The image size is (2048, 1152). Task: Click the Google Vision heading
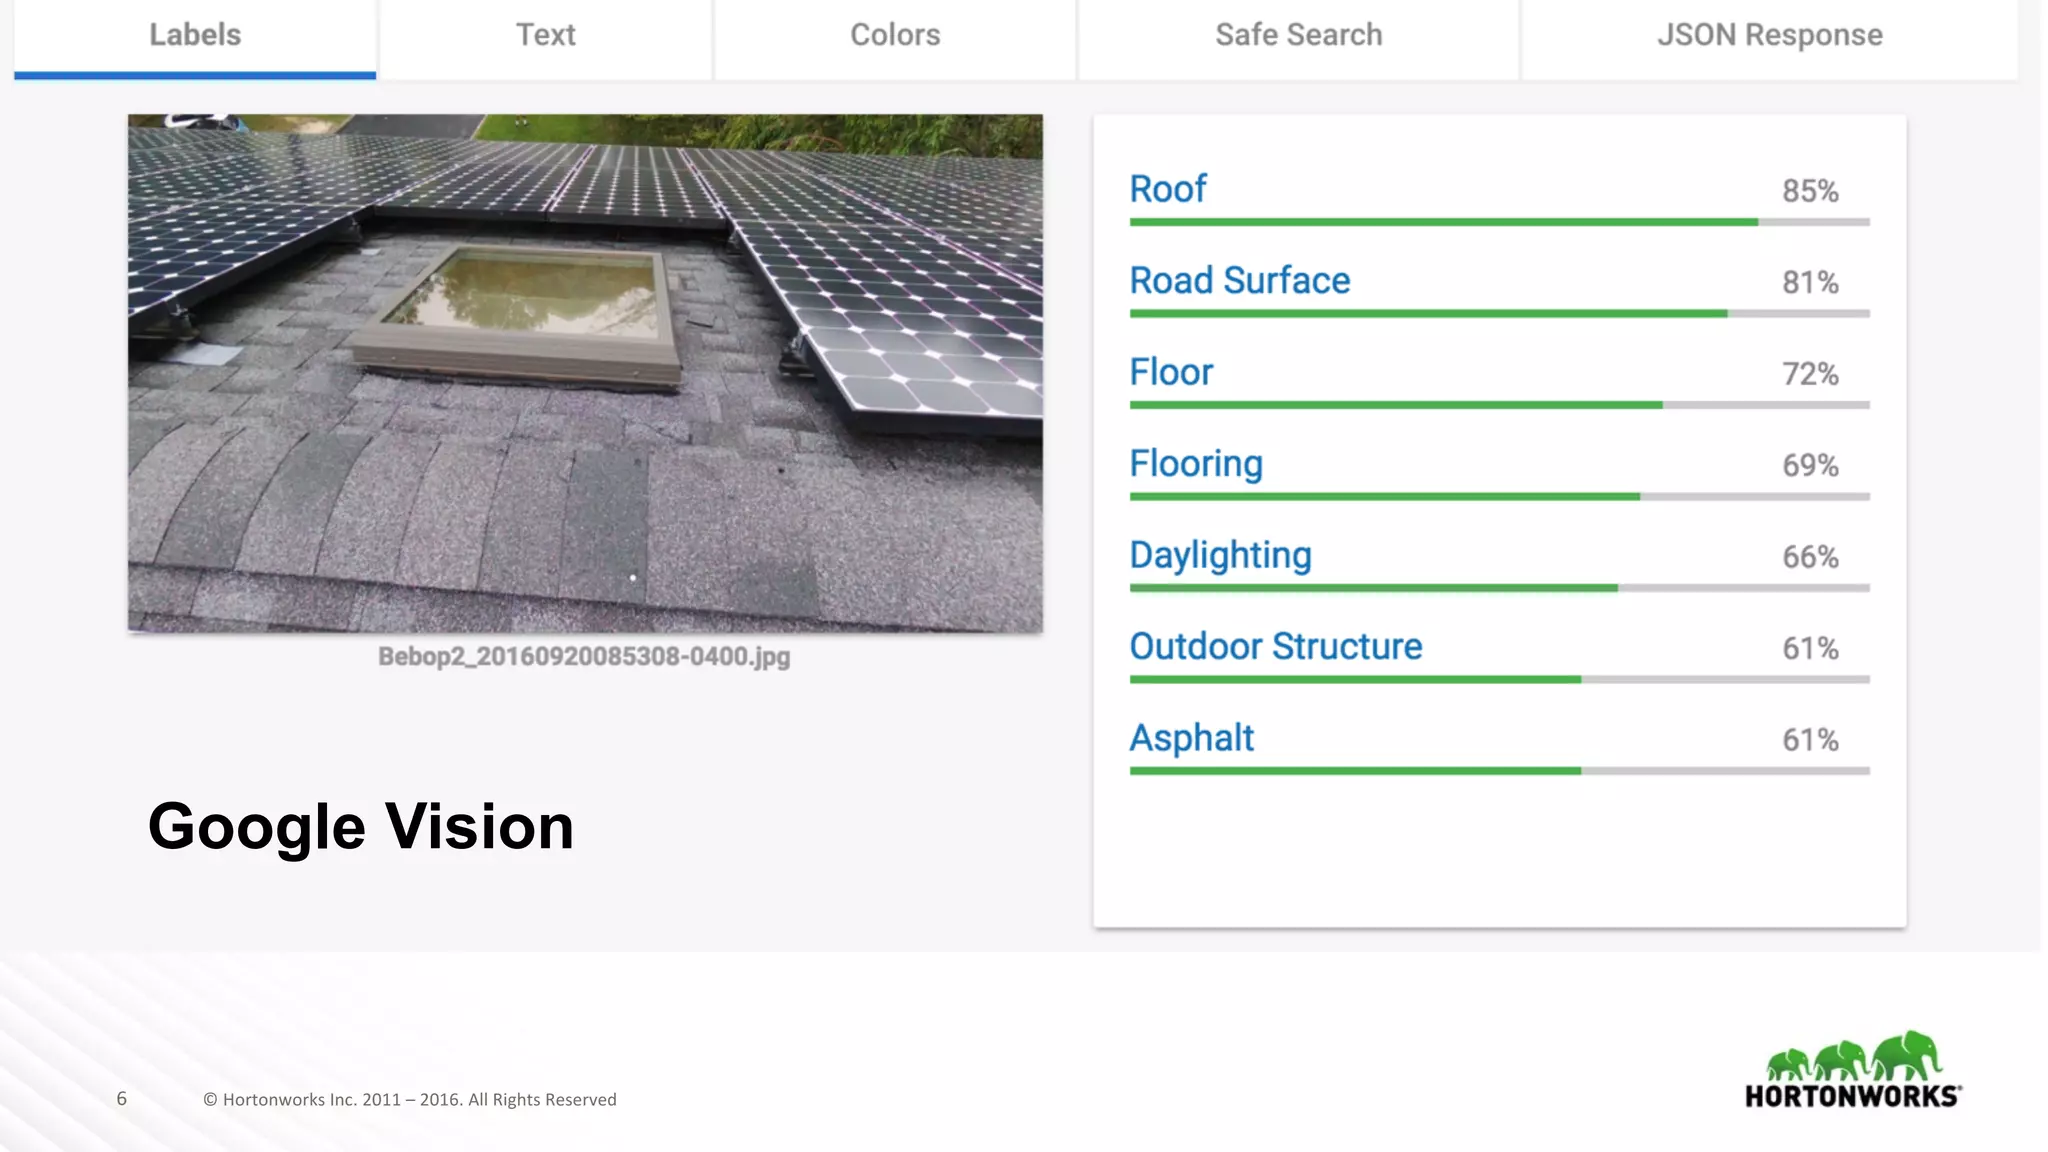pyautogui.click(x=361, y=827)
